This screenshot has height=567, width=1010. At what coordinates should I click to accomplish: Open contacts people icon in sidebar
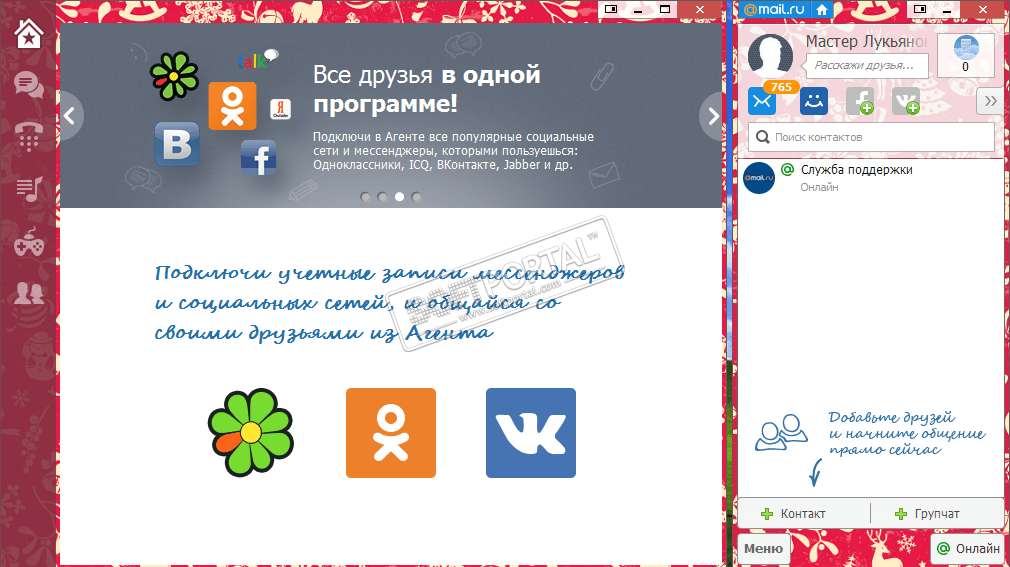(x=29, y=293)
